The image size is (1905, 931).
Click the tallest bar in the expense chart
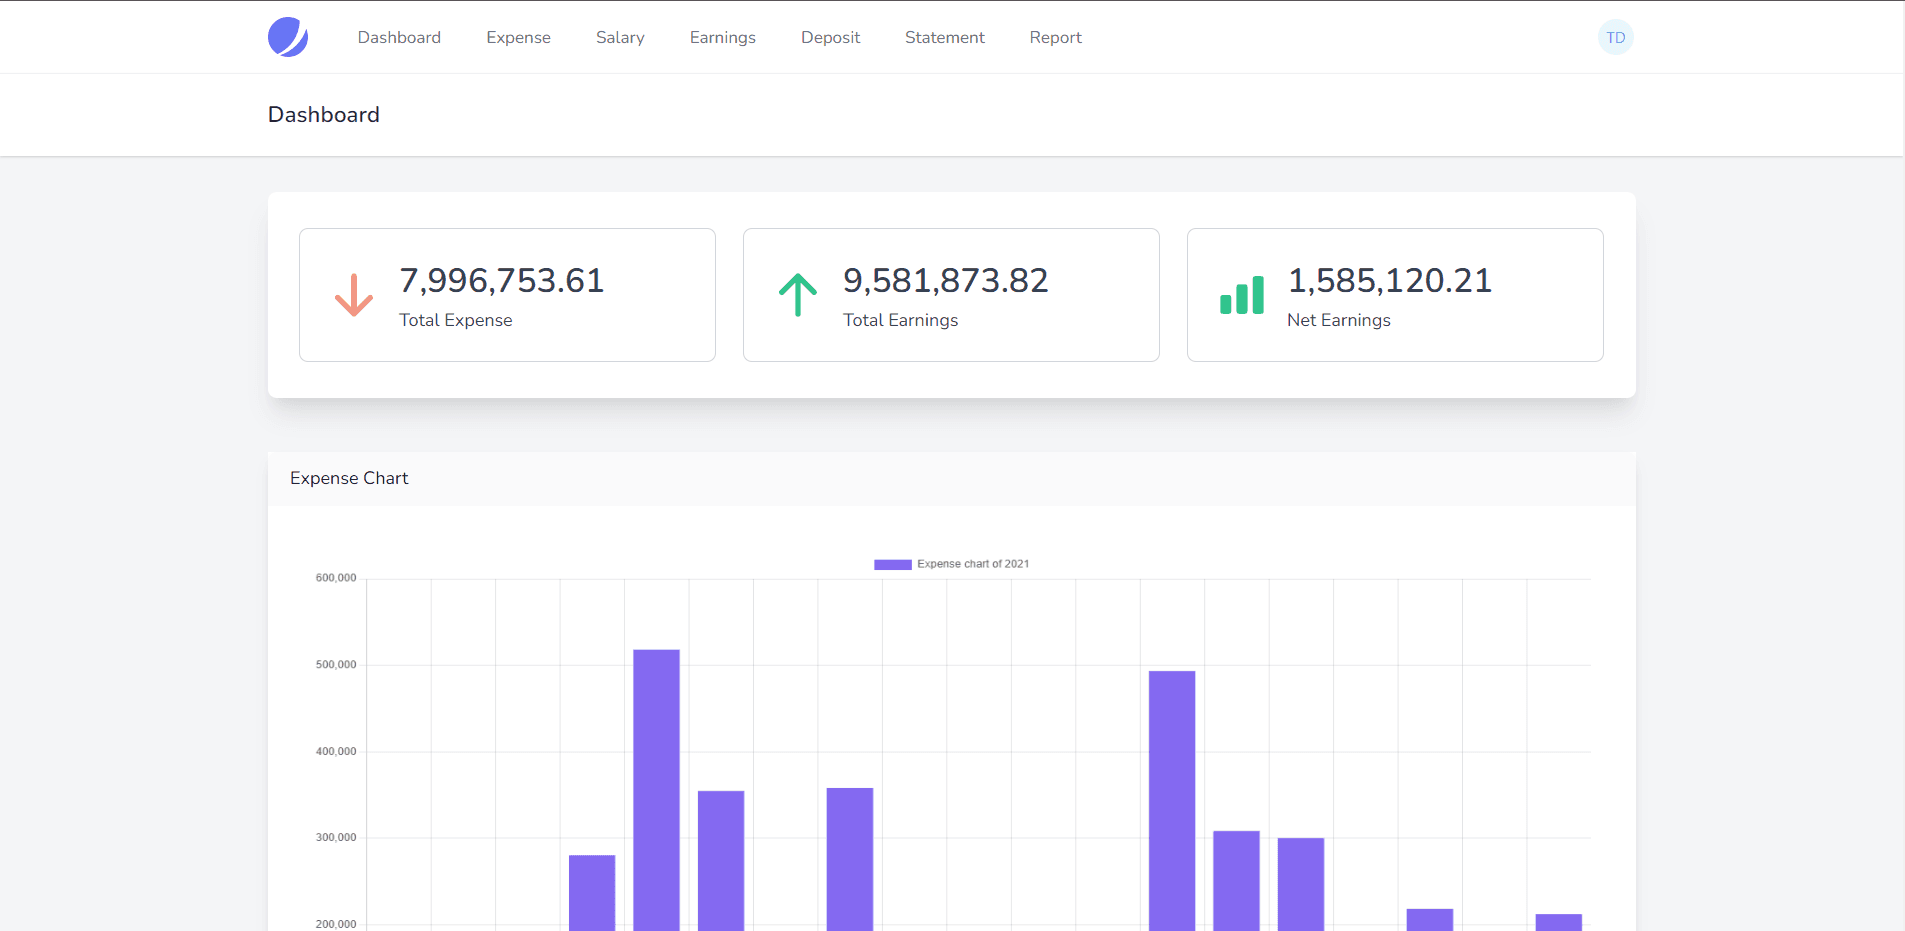pos(656,790)
